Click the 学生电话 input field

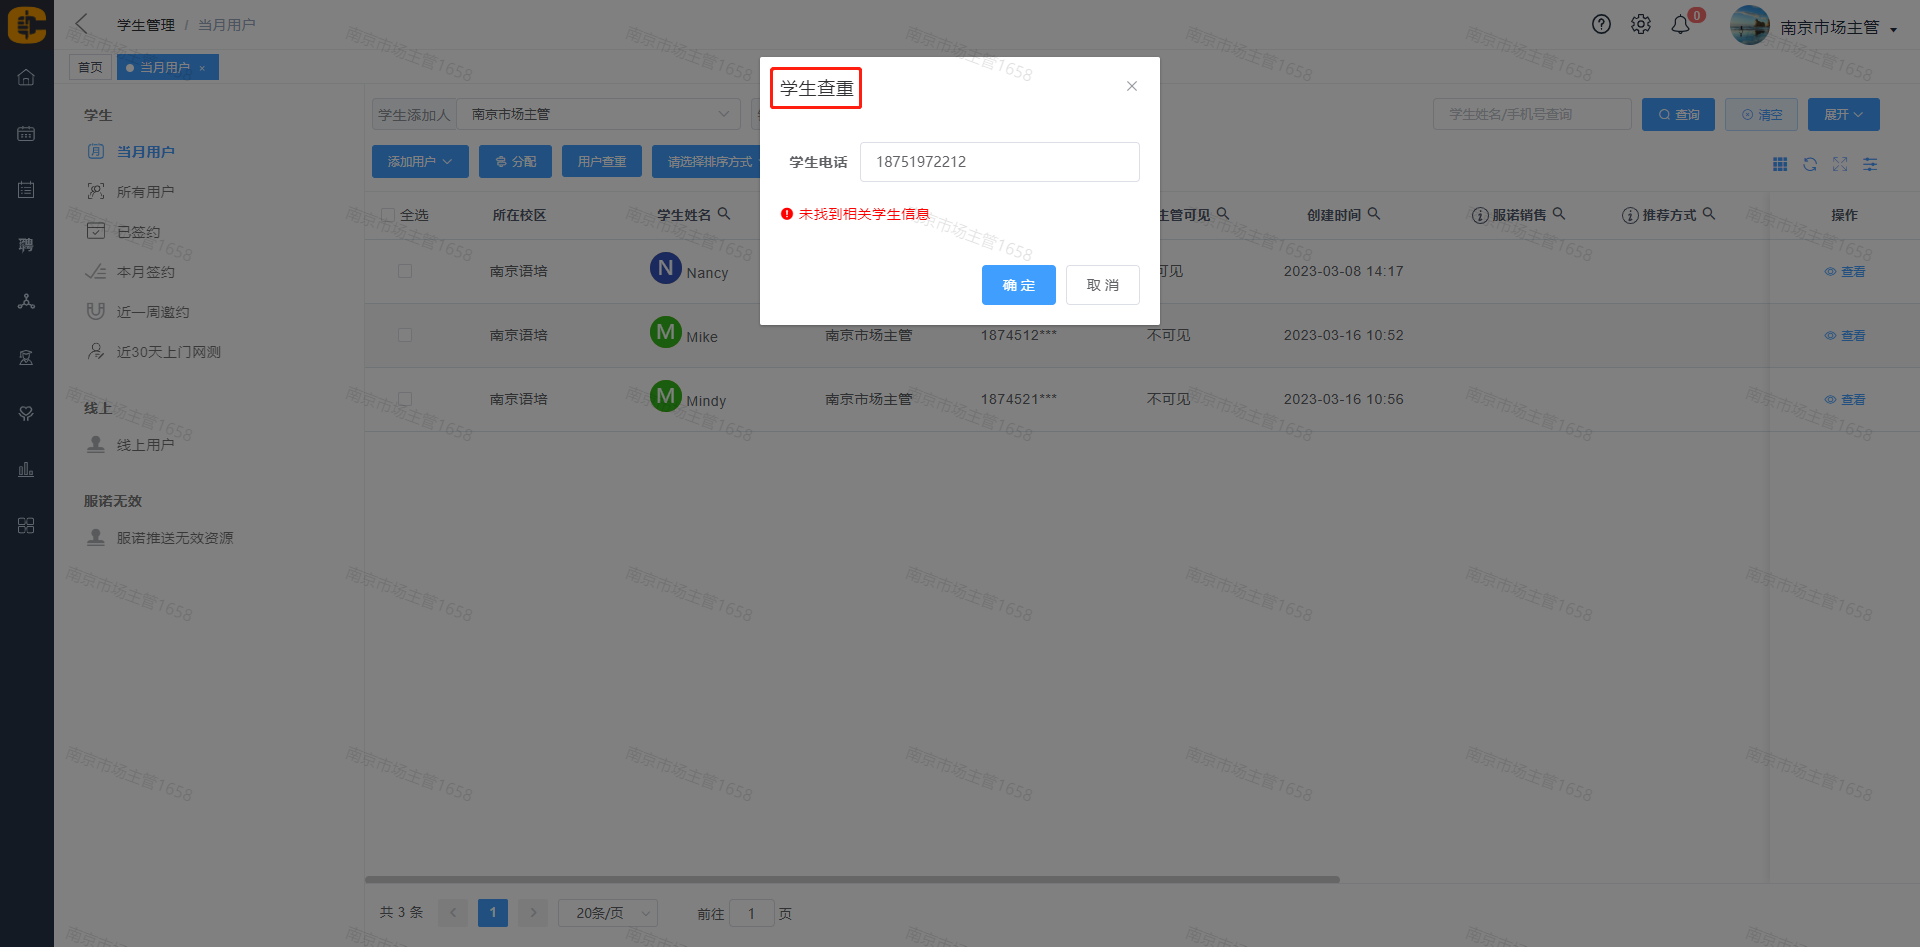pos(999,162)
